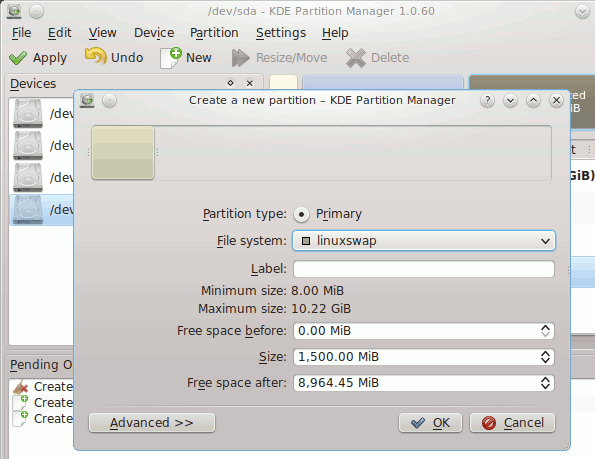Click the dialog help question mark button

487,101
